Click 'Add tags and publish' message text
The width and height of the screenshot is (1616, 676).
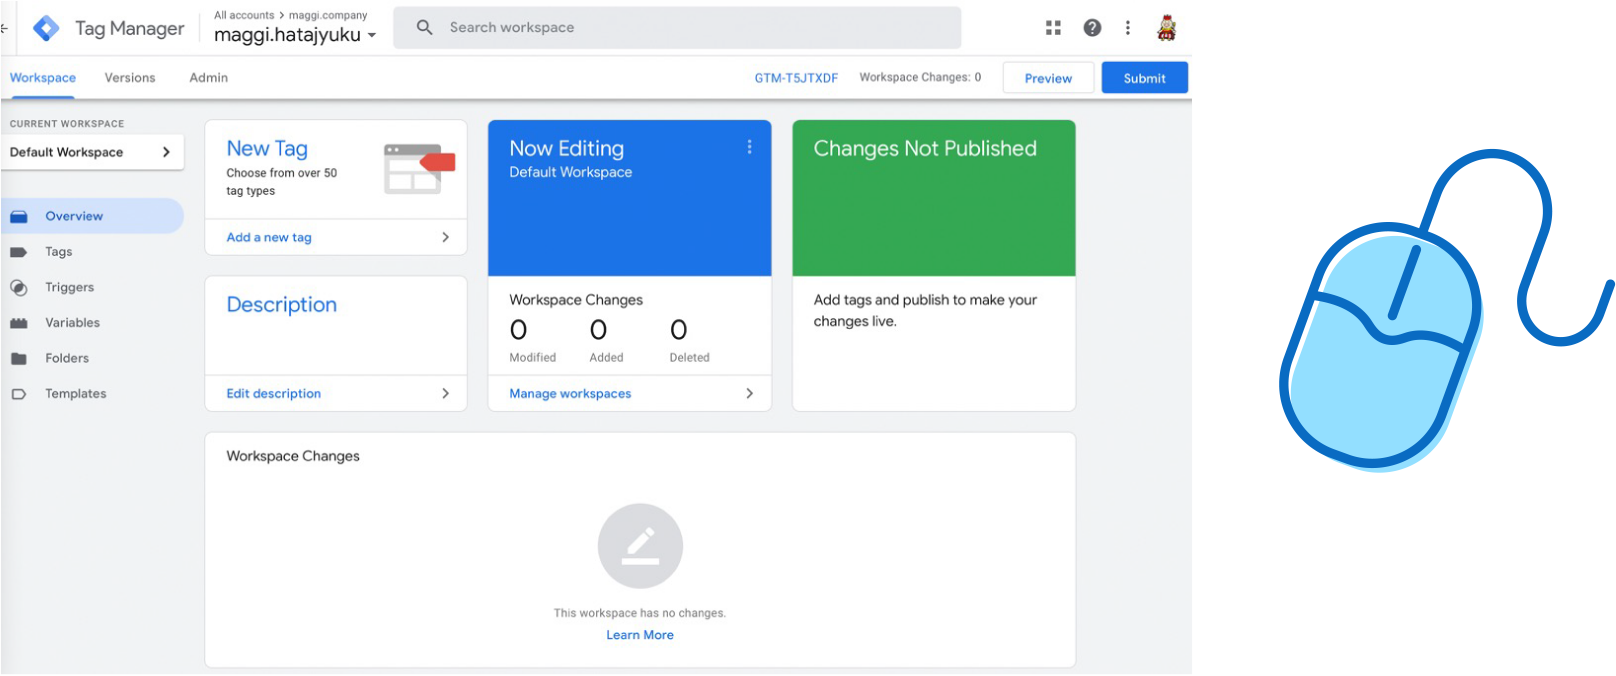(925, 310)
